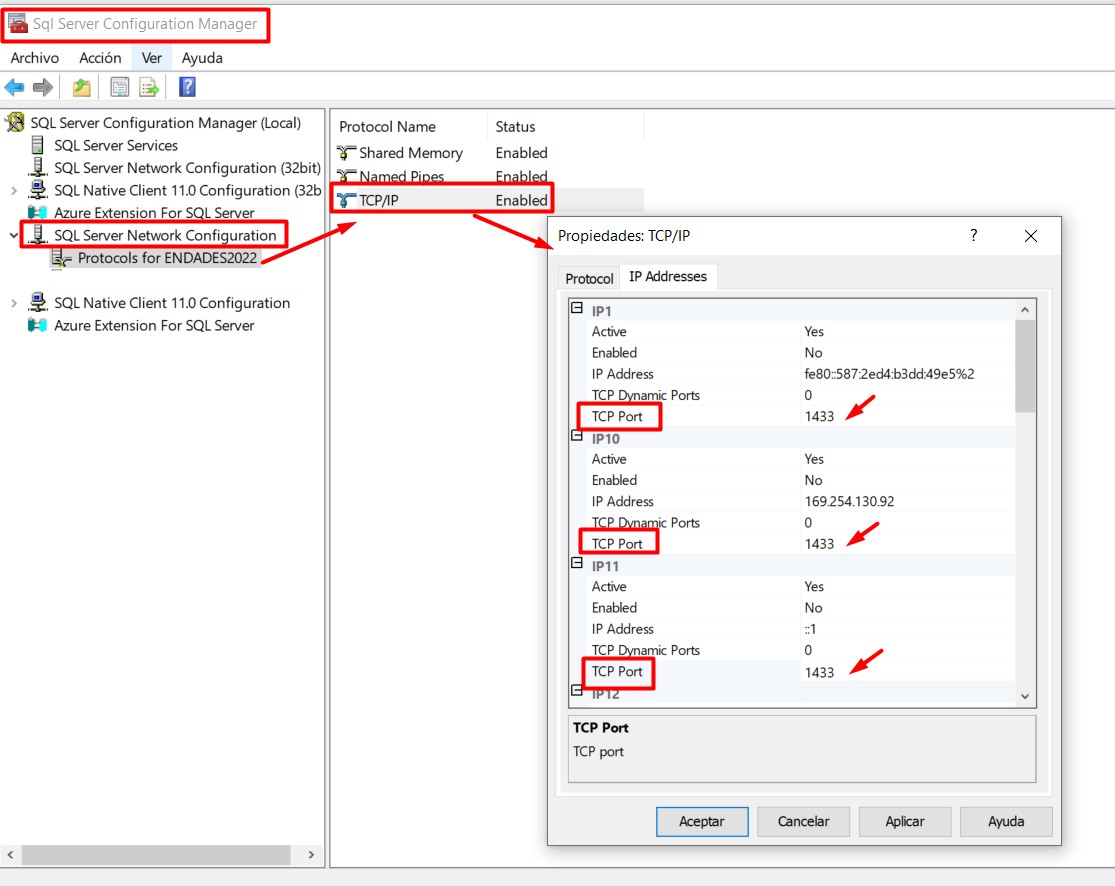Open the Ver menu
Image resolution: width=1115 pixels, height=886 pixels.
[x=151, y=58]
